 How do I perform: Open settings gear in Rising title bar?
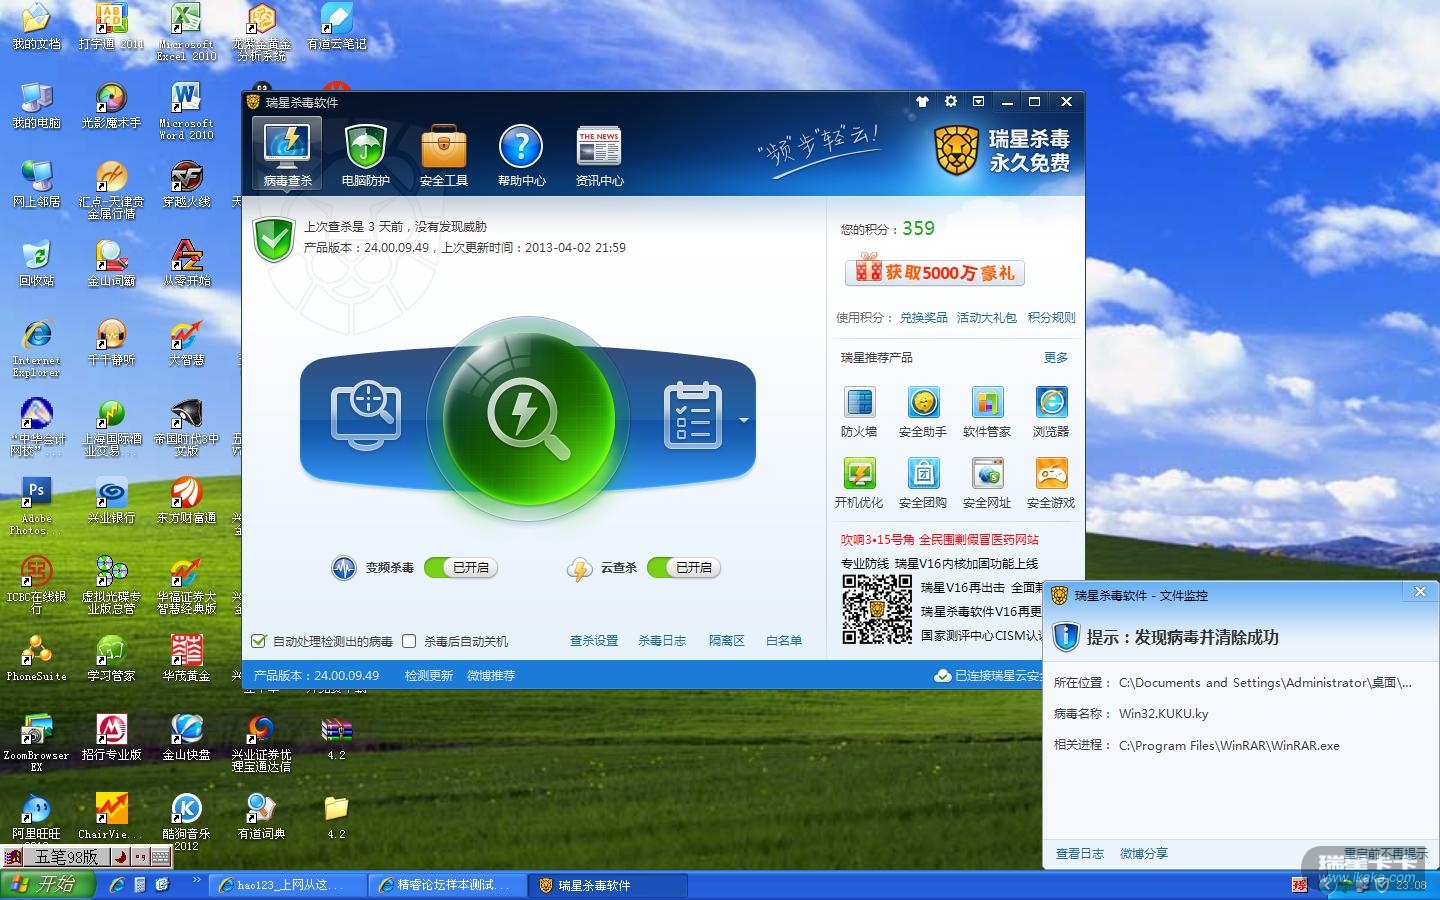point(951,102)
